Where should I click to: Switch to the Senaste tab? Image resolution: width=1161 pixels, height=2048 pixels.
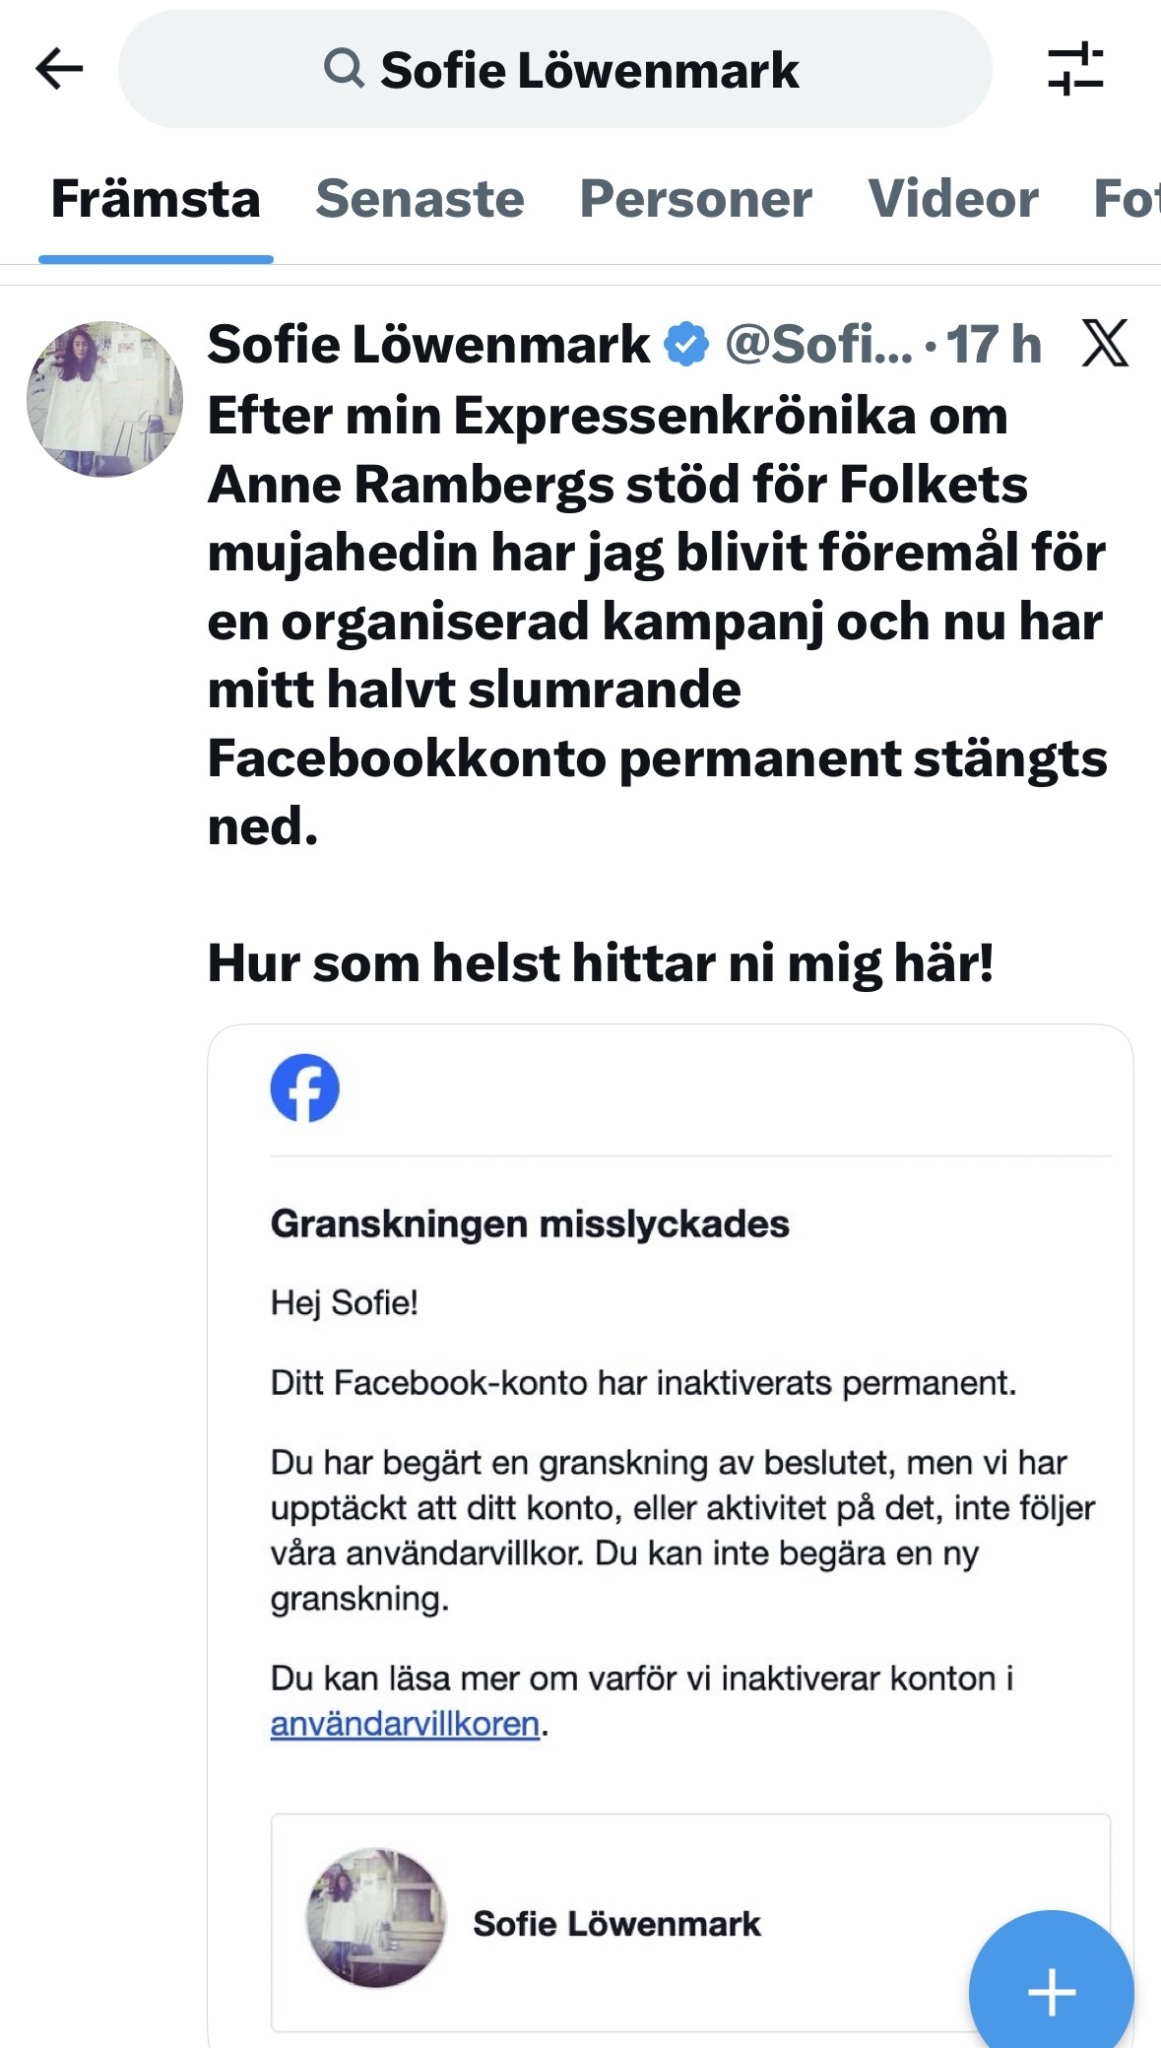tap(420, 199)
